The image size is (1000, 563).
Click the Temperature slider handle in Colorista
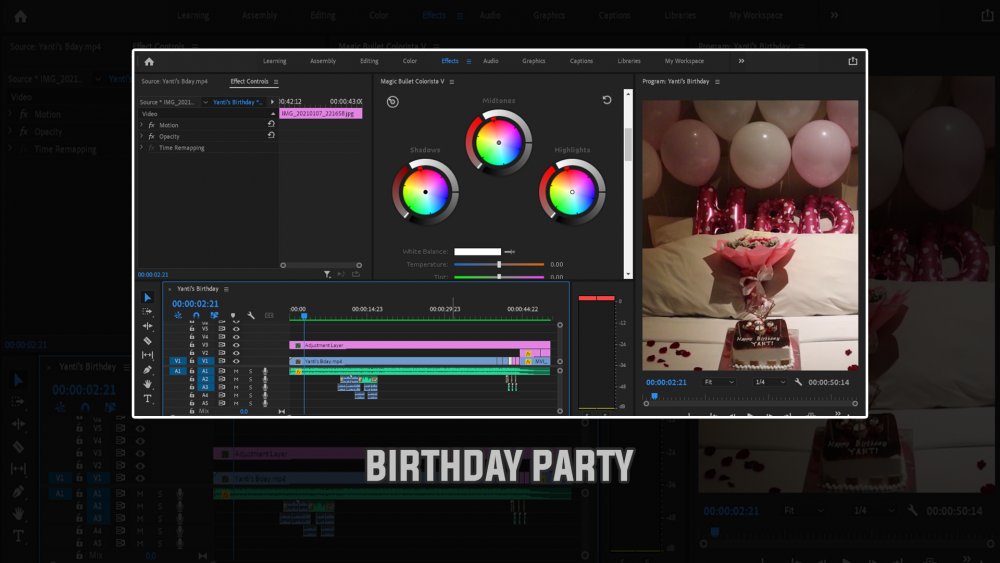pos(499,264)
